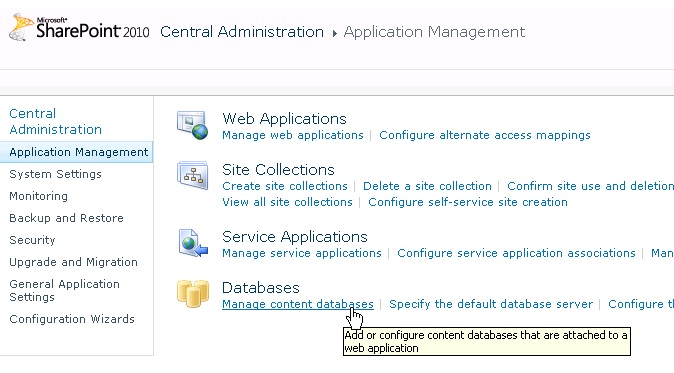Open Upgrade and Migration section
Screen dimensions: 674x373
(74, 262)
